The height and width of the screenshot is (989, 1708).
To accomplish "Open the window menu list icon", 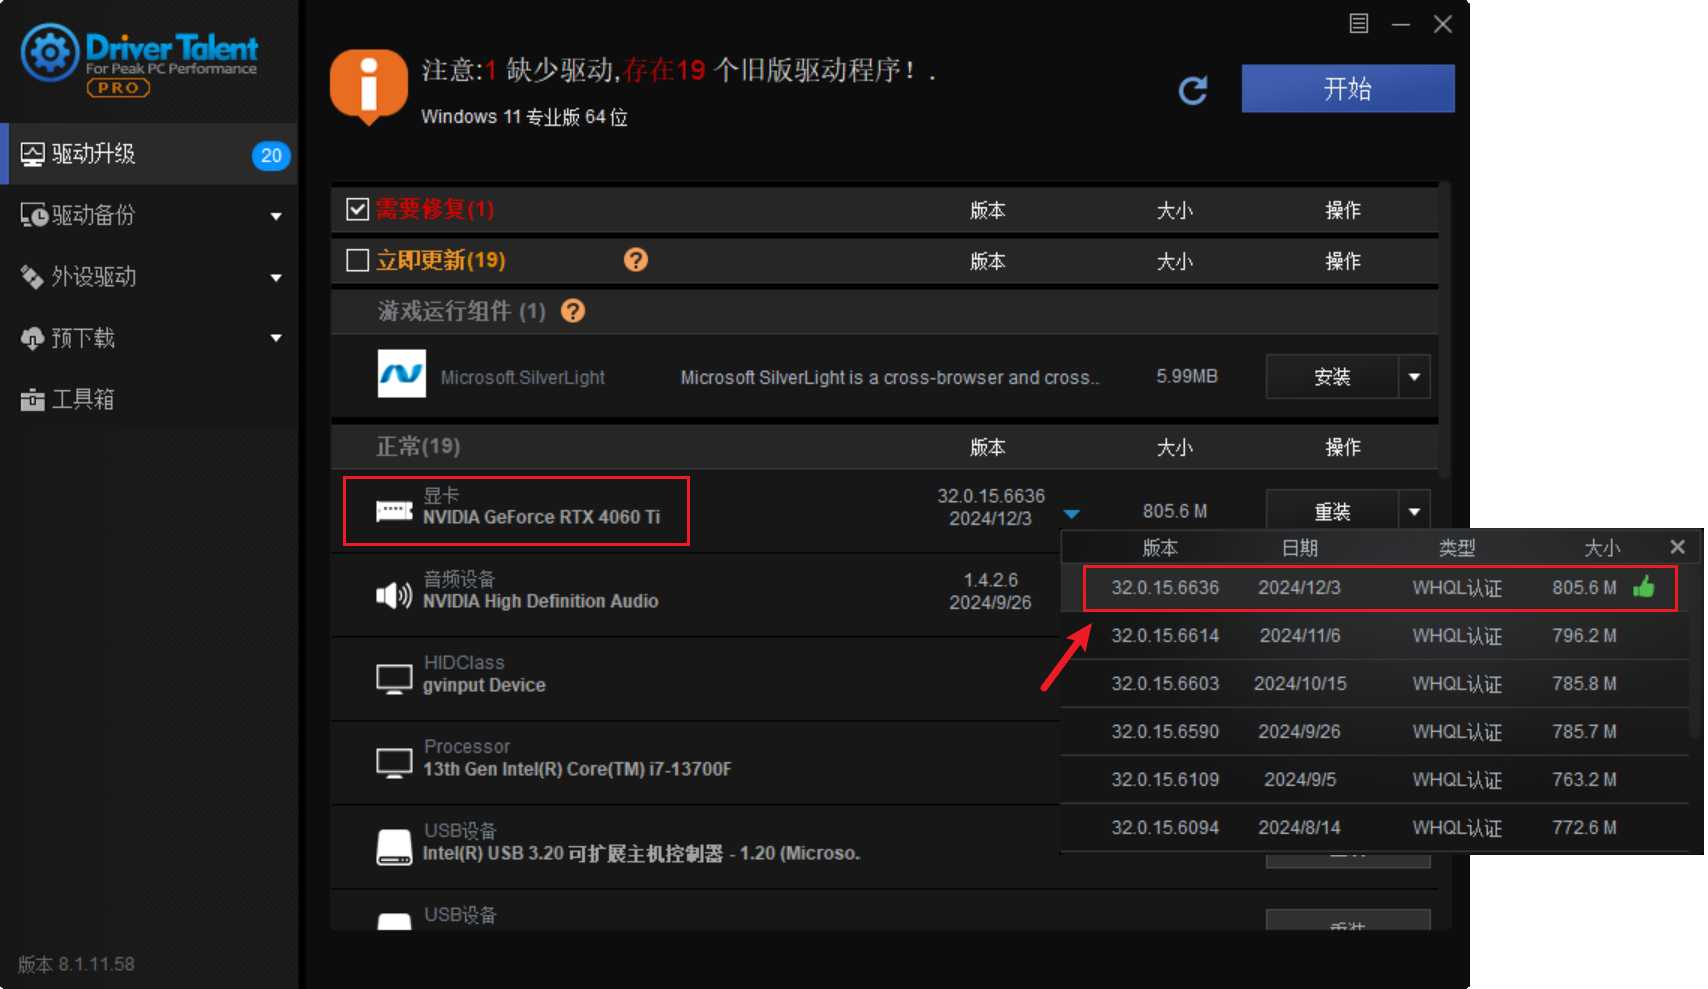I will (x=1358, y=23).
